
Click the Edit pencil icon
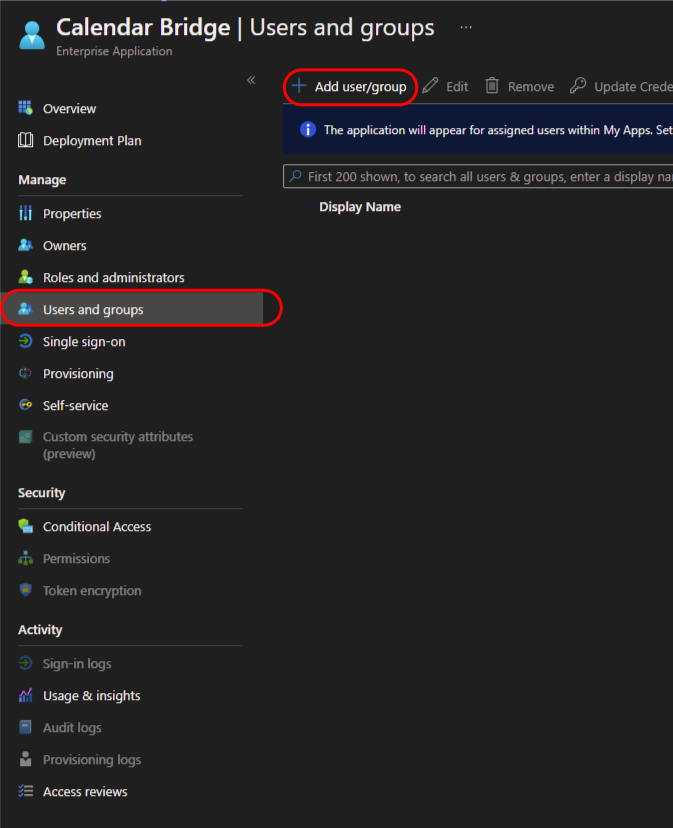pyautogui.click(x=430, y=86)
